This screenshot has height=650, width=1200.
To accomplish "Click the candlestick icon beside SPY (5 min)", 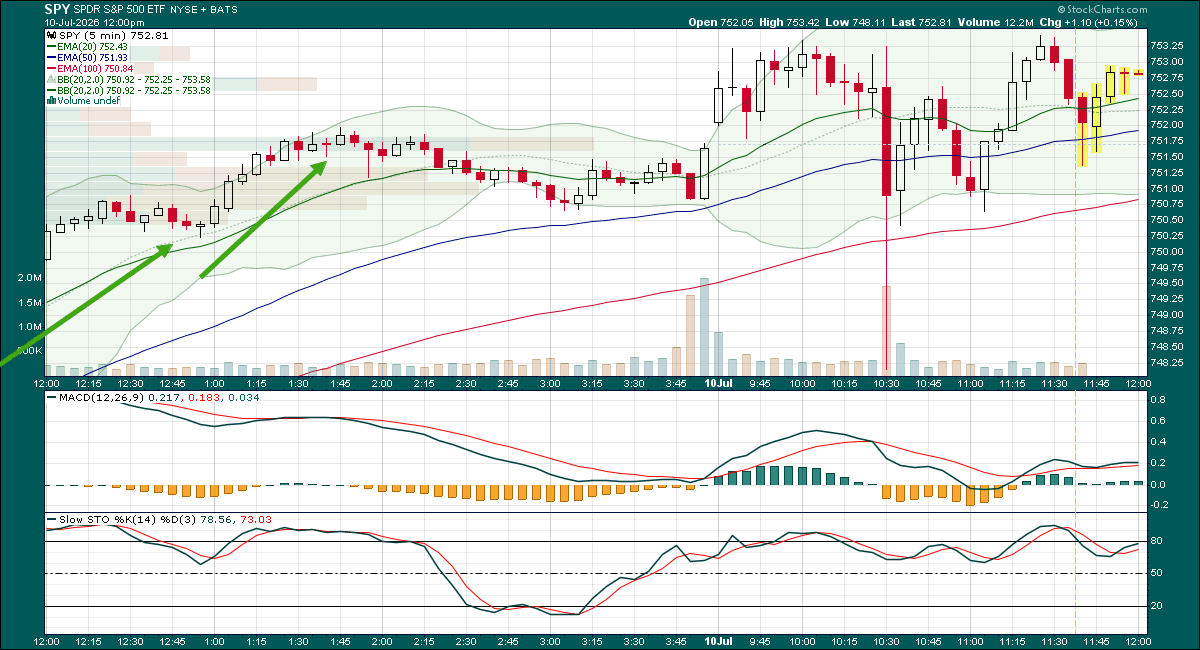I will [x=52, y=35].
